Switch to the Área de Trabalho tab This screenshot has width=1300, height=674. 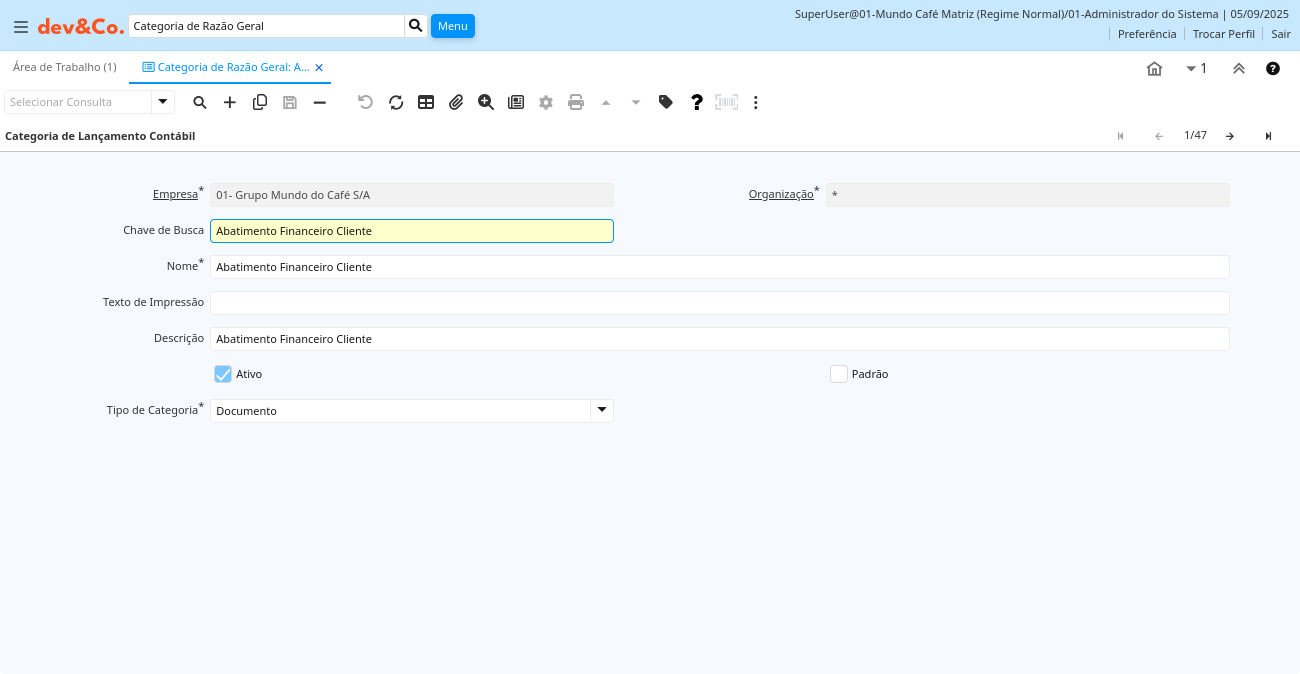65,67
